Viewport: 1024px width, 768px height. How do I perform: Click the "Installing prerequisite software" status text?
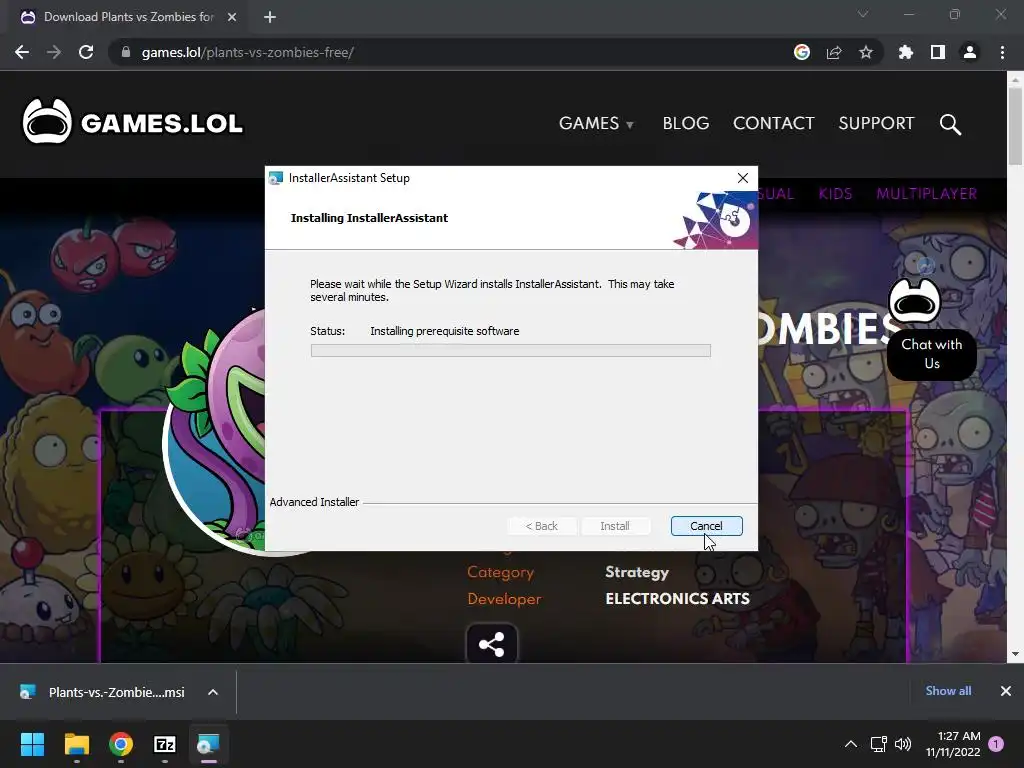click(x=445, y=331)
